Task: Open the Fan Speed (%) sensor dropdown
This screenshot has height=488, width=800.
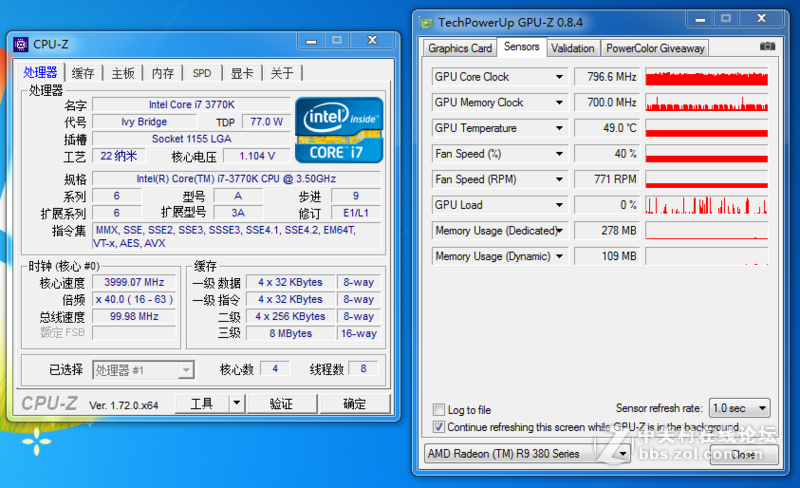Action: coord(559,154)
